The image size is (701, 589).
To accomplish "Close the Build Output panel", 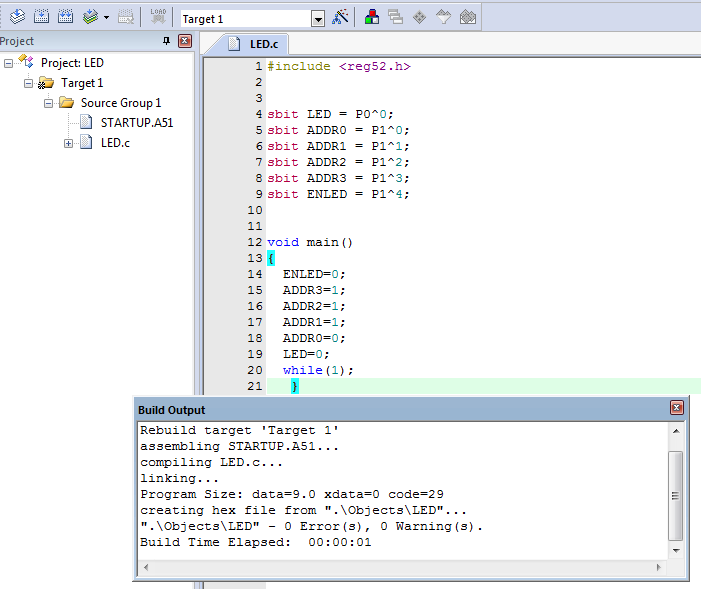I will pyautogui.click(x=676, y=407).
